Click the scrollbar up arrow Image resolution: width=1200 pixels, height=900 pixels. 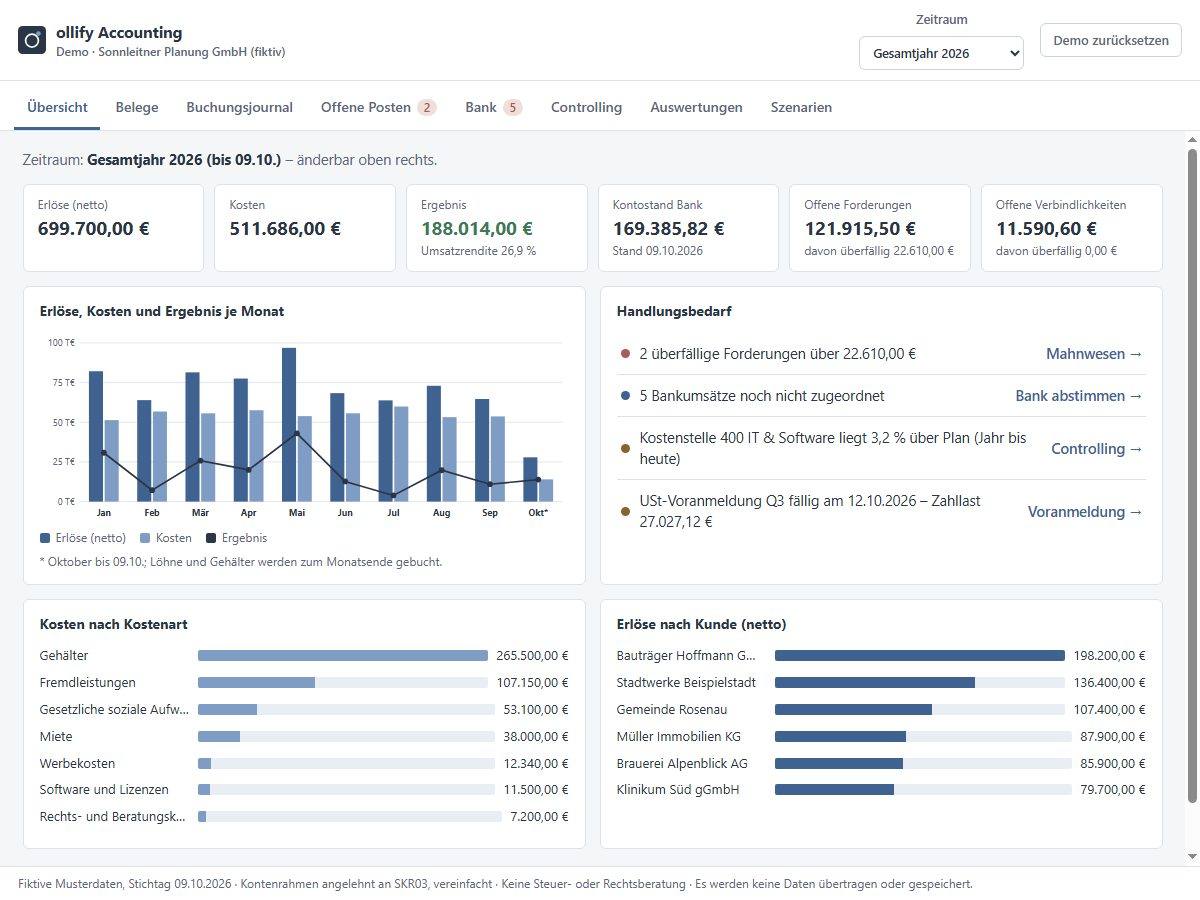coord(1191,139)
